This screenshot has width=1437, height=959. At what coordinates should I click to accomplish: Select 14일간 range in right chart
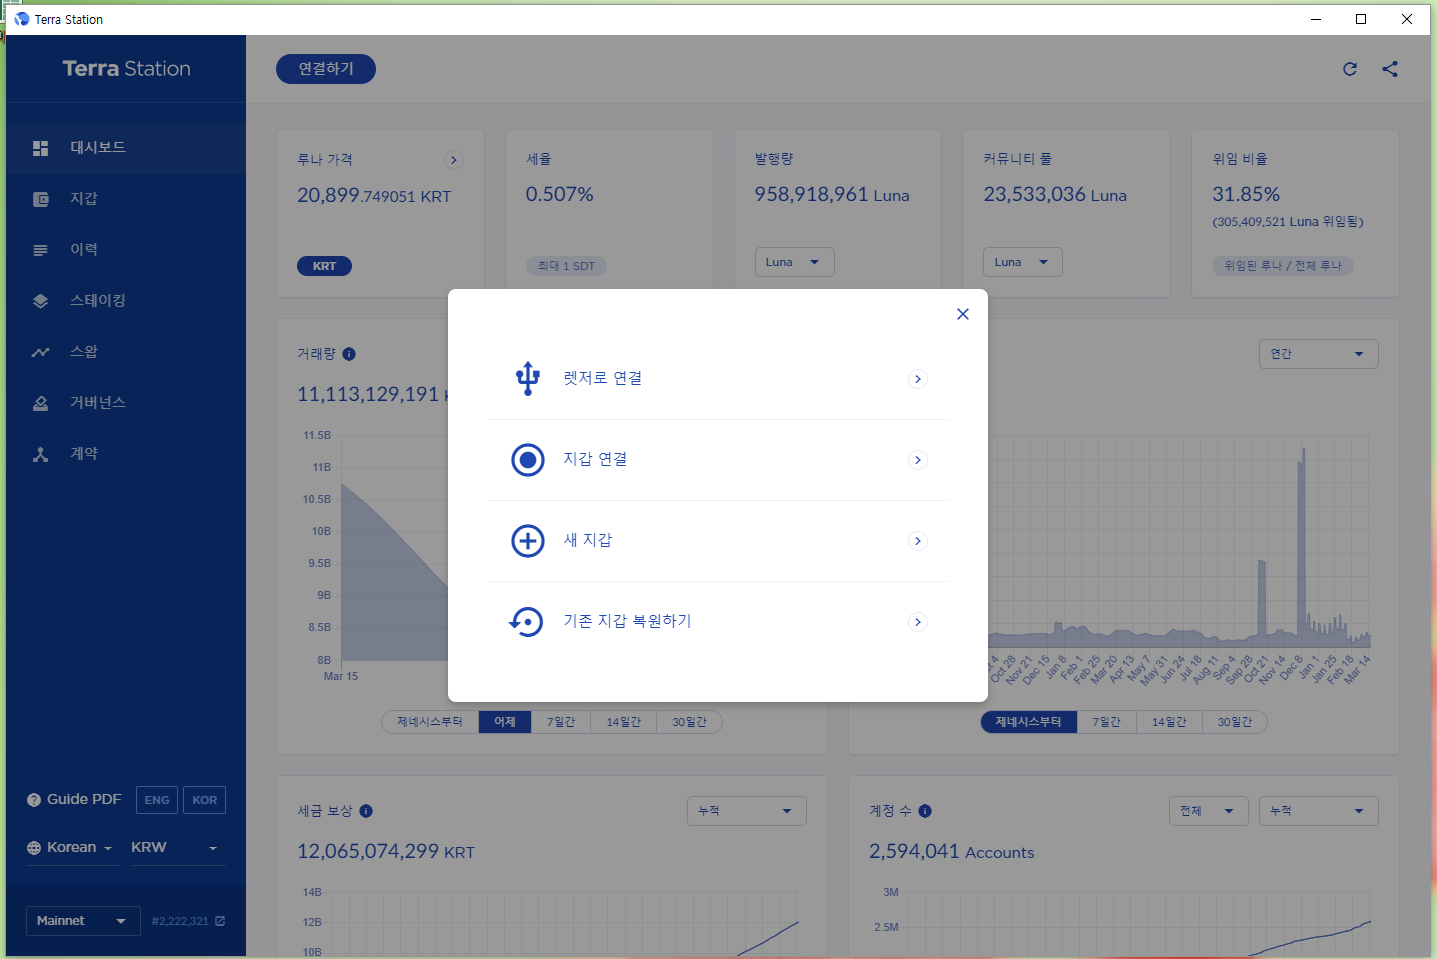[1169, 722]
